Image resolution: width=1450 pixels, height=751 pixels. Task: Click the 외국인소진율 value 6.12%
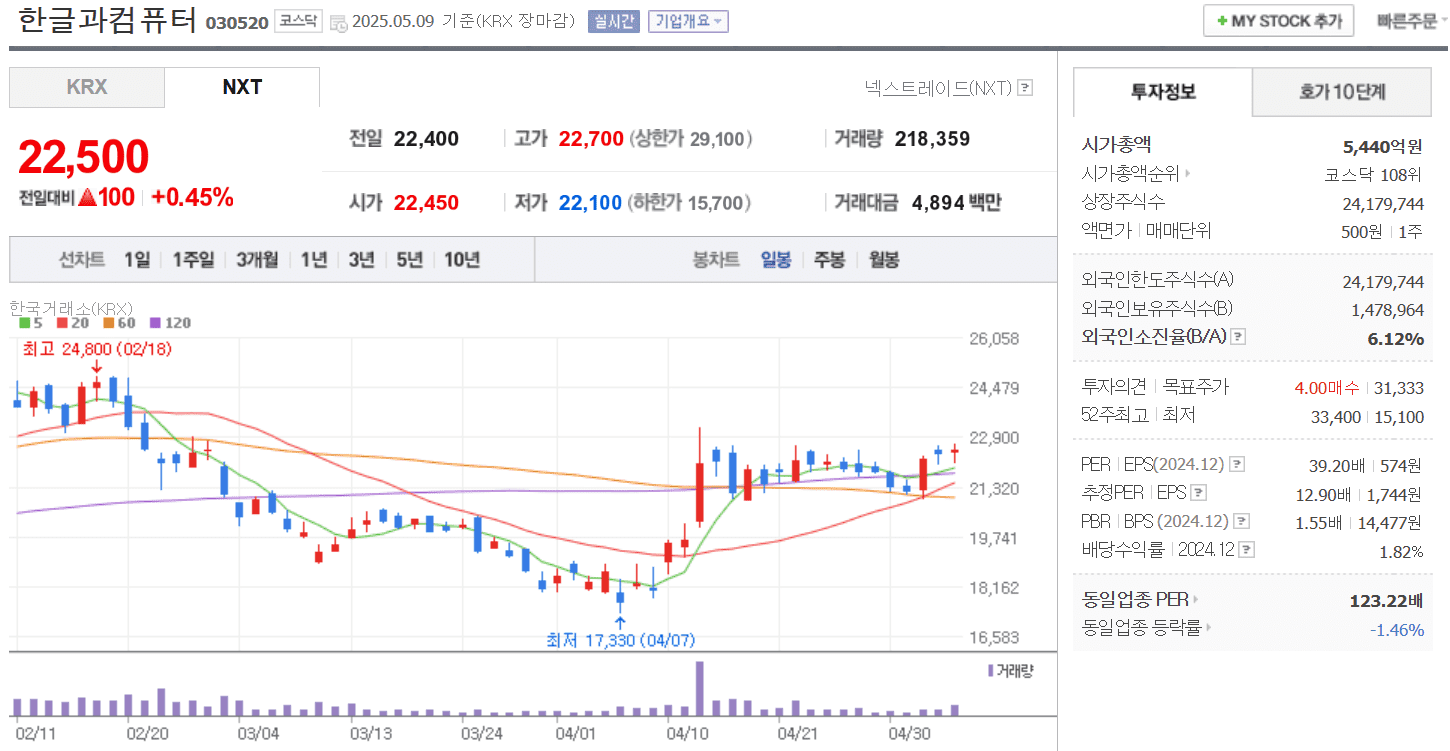point(1395,339)
